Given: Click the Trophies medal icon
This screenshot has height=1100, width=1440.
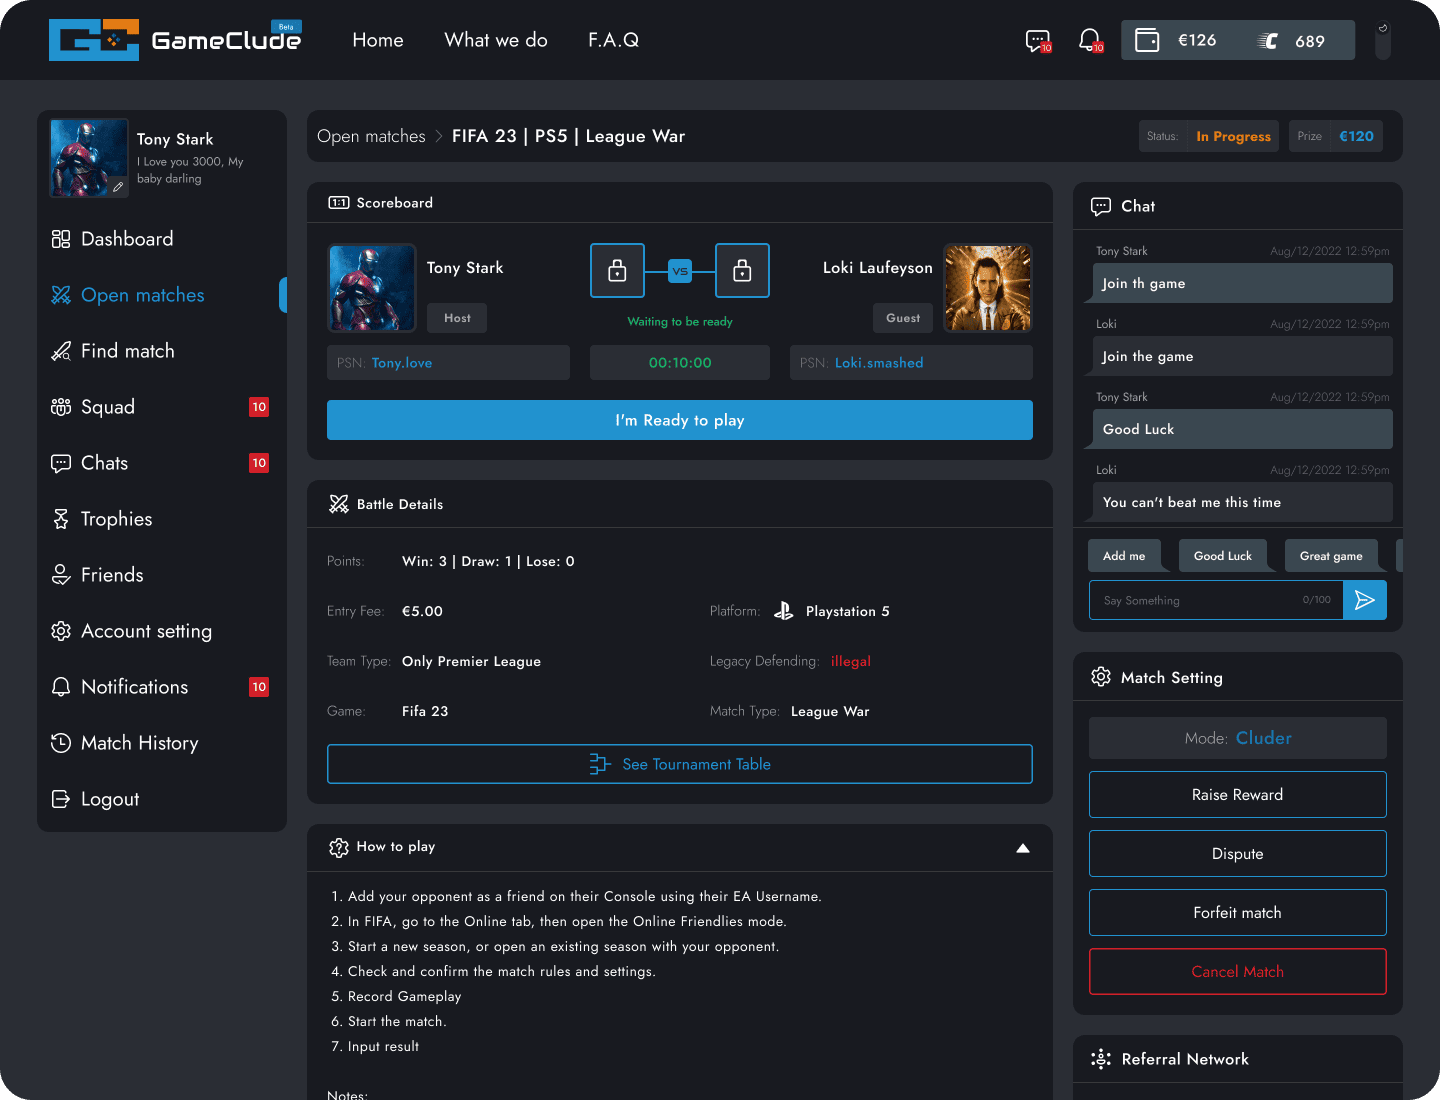Looking at the screenshot, I should tap(61, 519).
